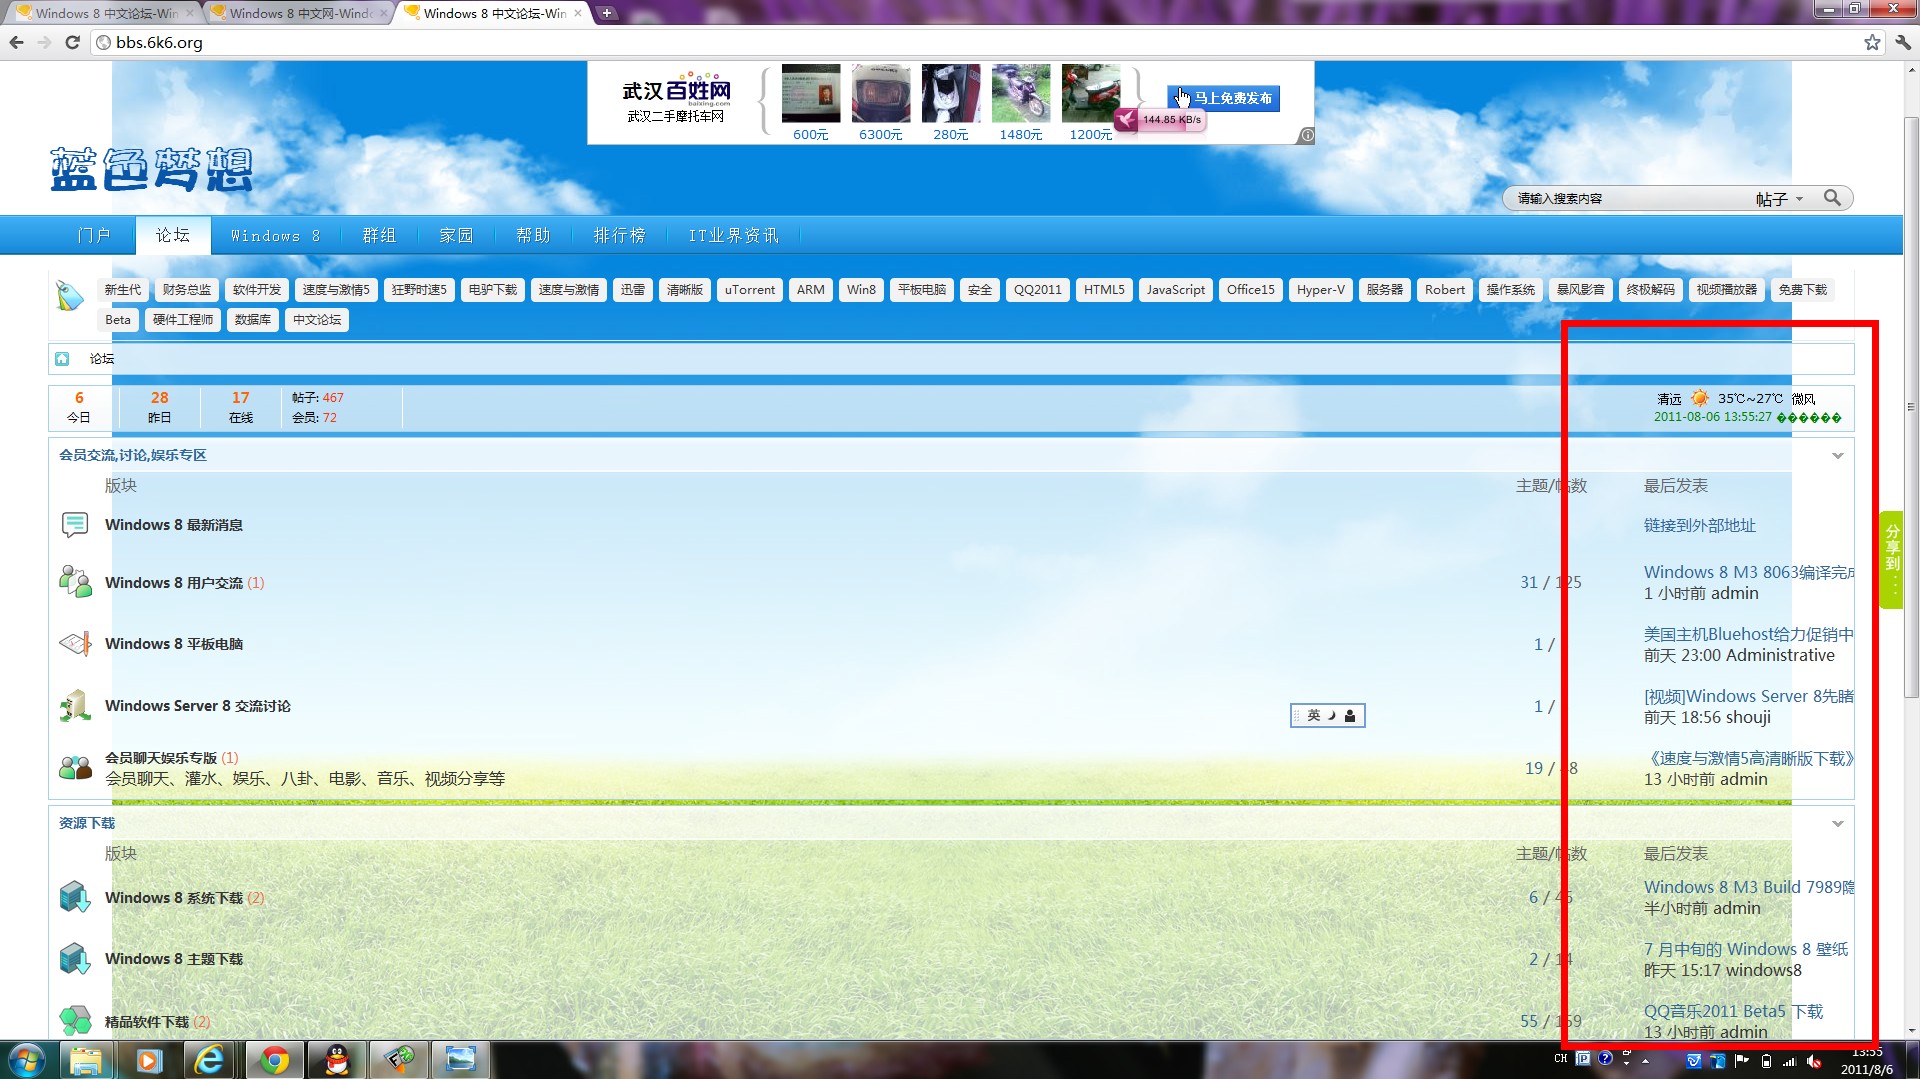Screen dimensions: 1920x1079
Task: Click the vertical page scrollbar
Action: [1911, 407]
